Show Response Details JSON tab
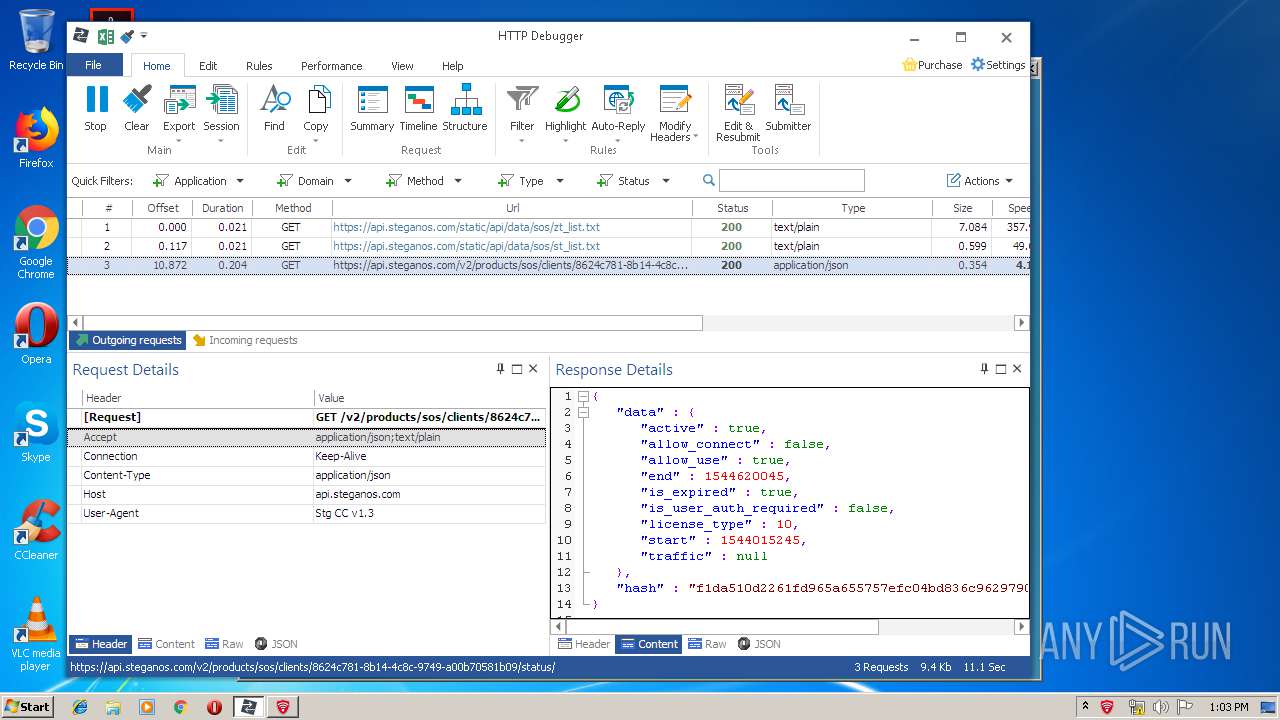The height and width of the screenshot is (720, 1280). click(x=759, y=644)
